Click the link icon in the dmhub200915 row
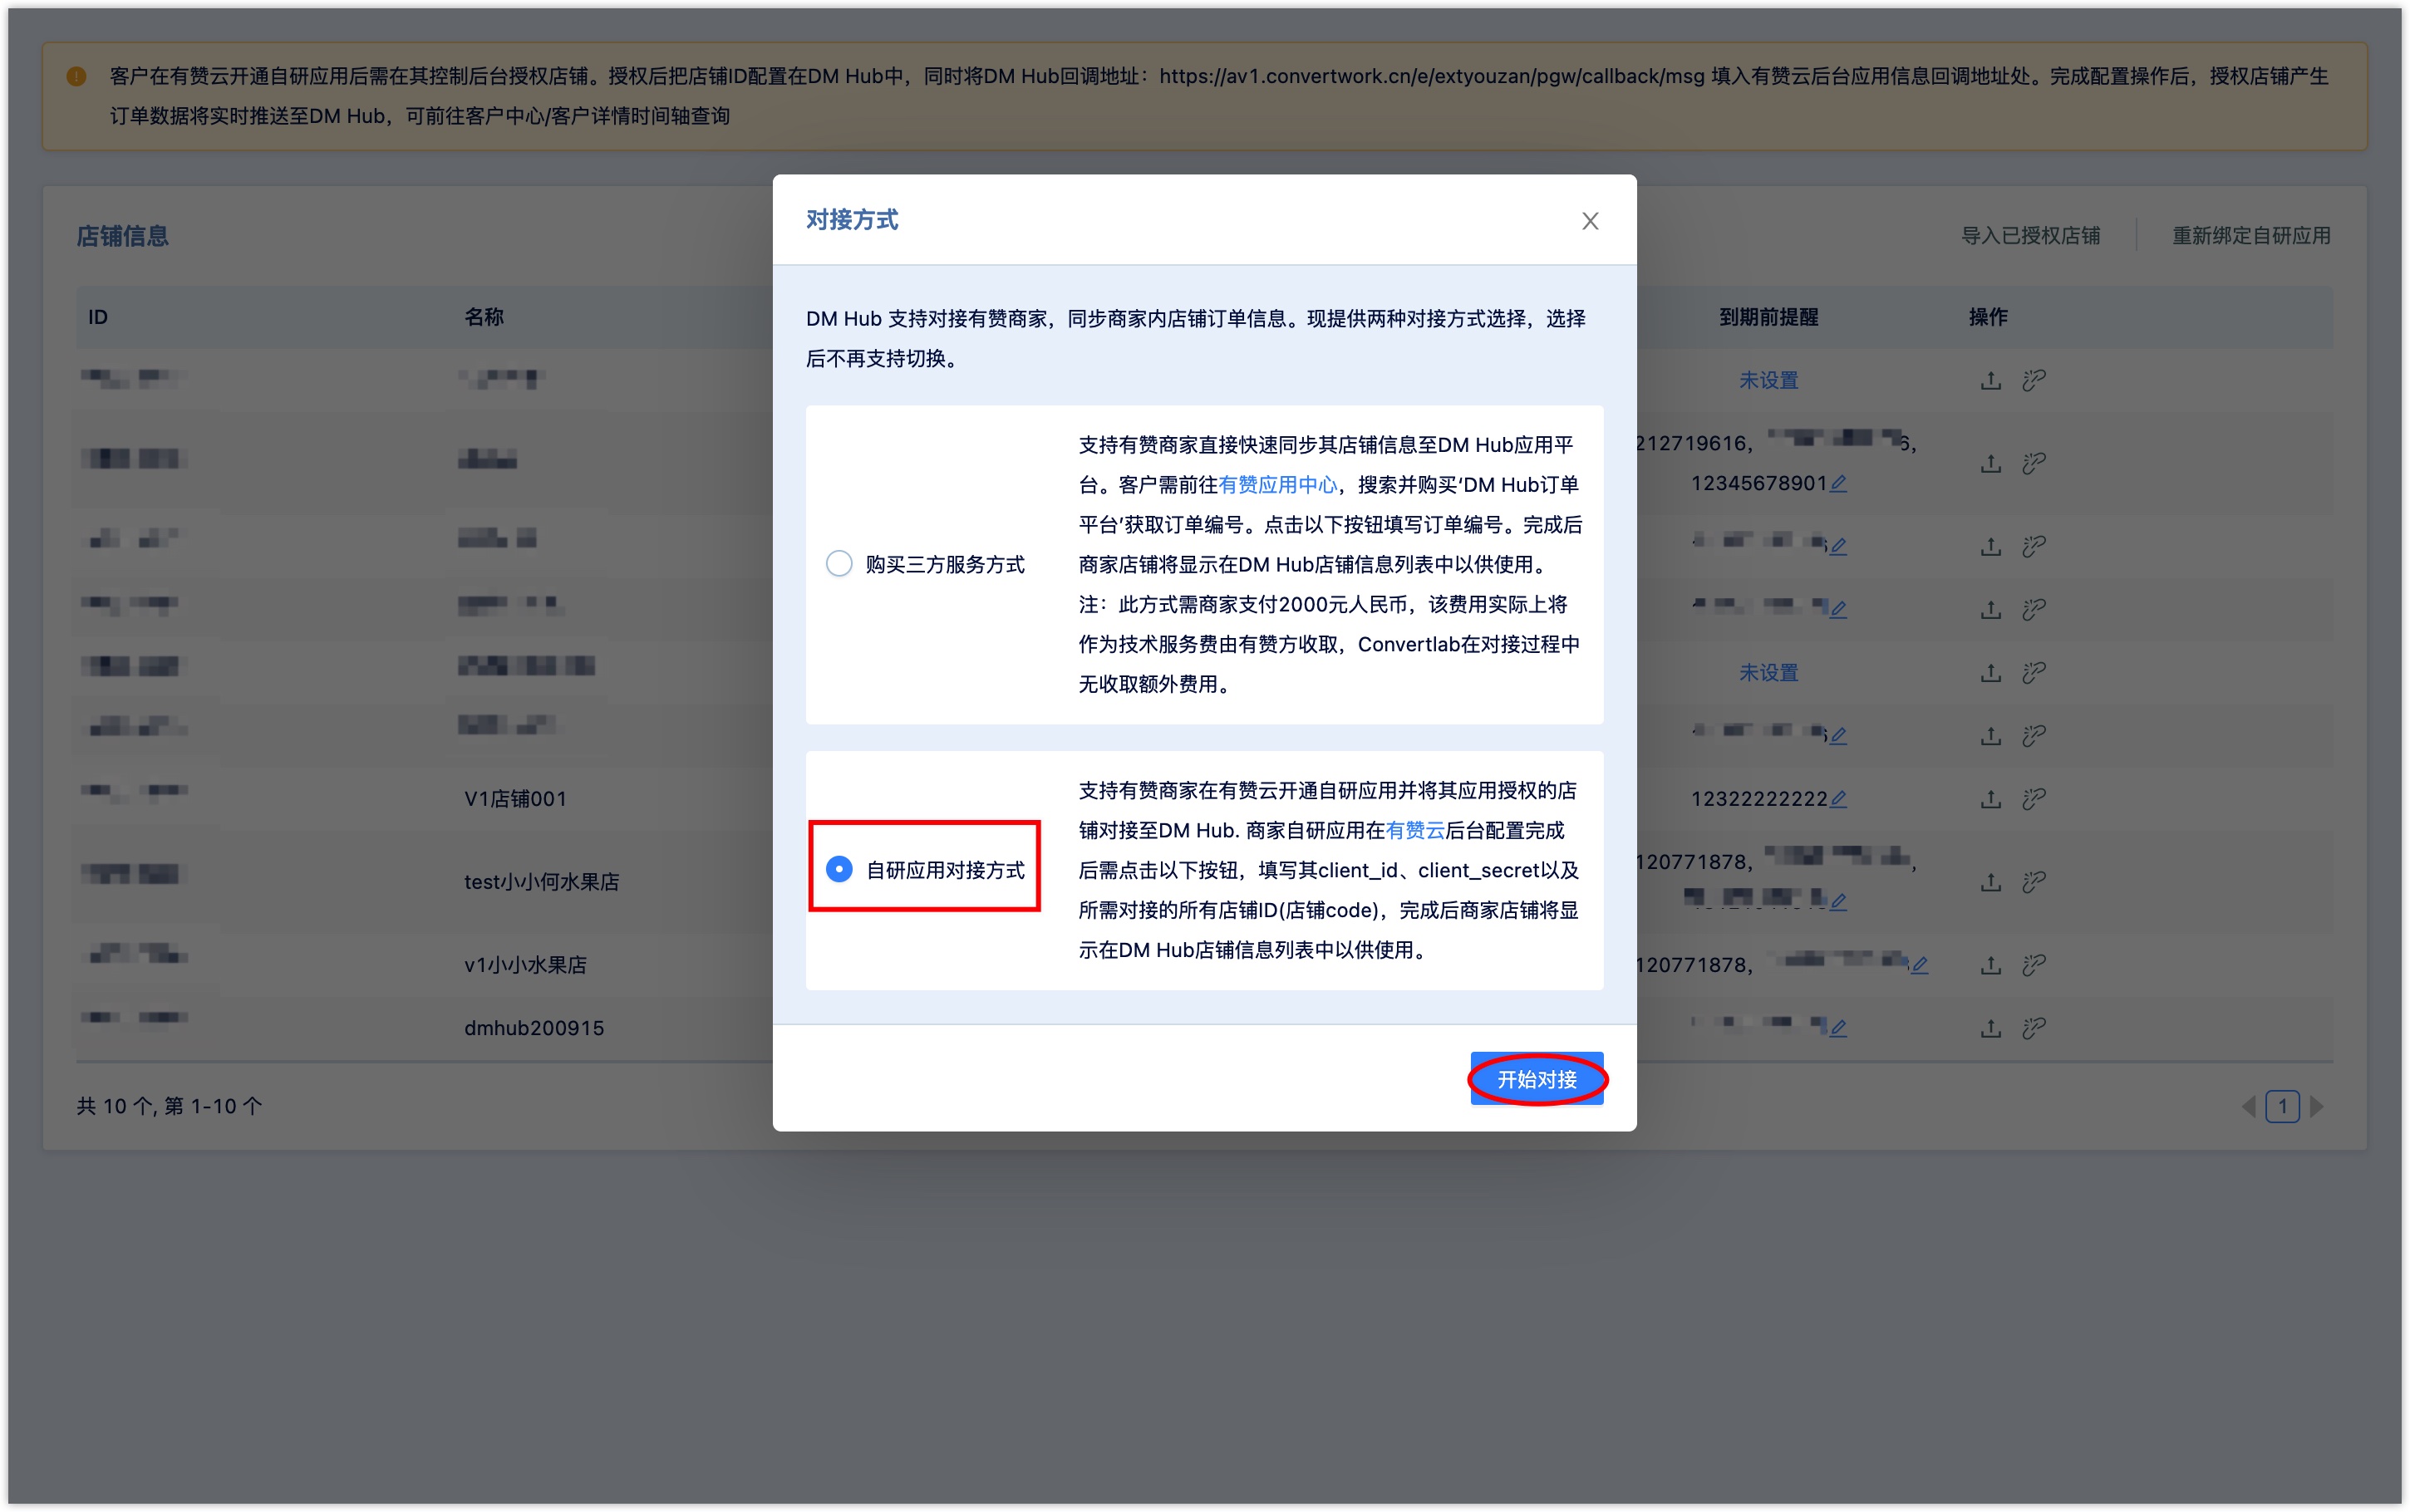 [2033, 1028]
